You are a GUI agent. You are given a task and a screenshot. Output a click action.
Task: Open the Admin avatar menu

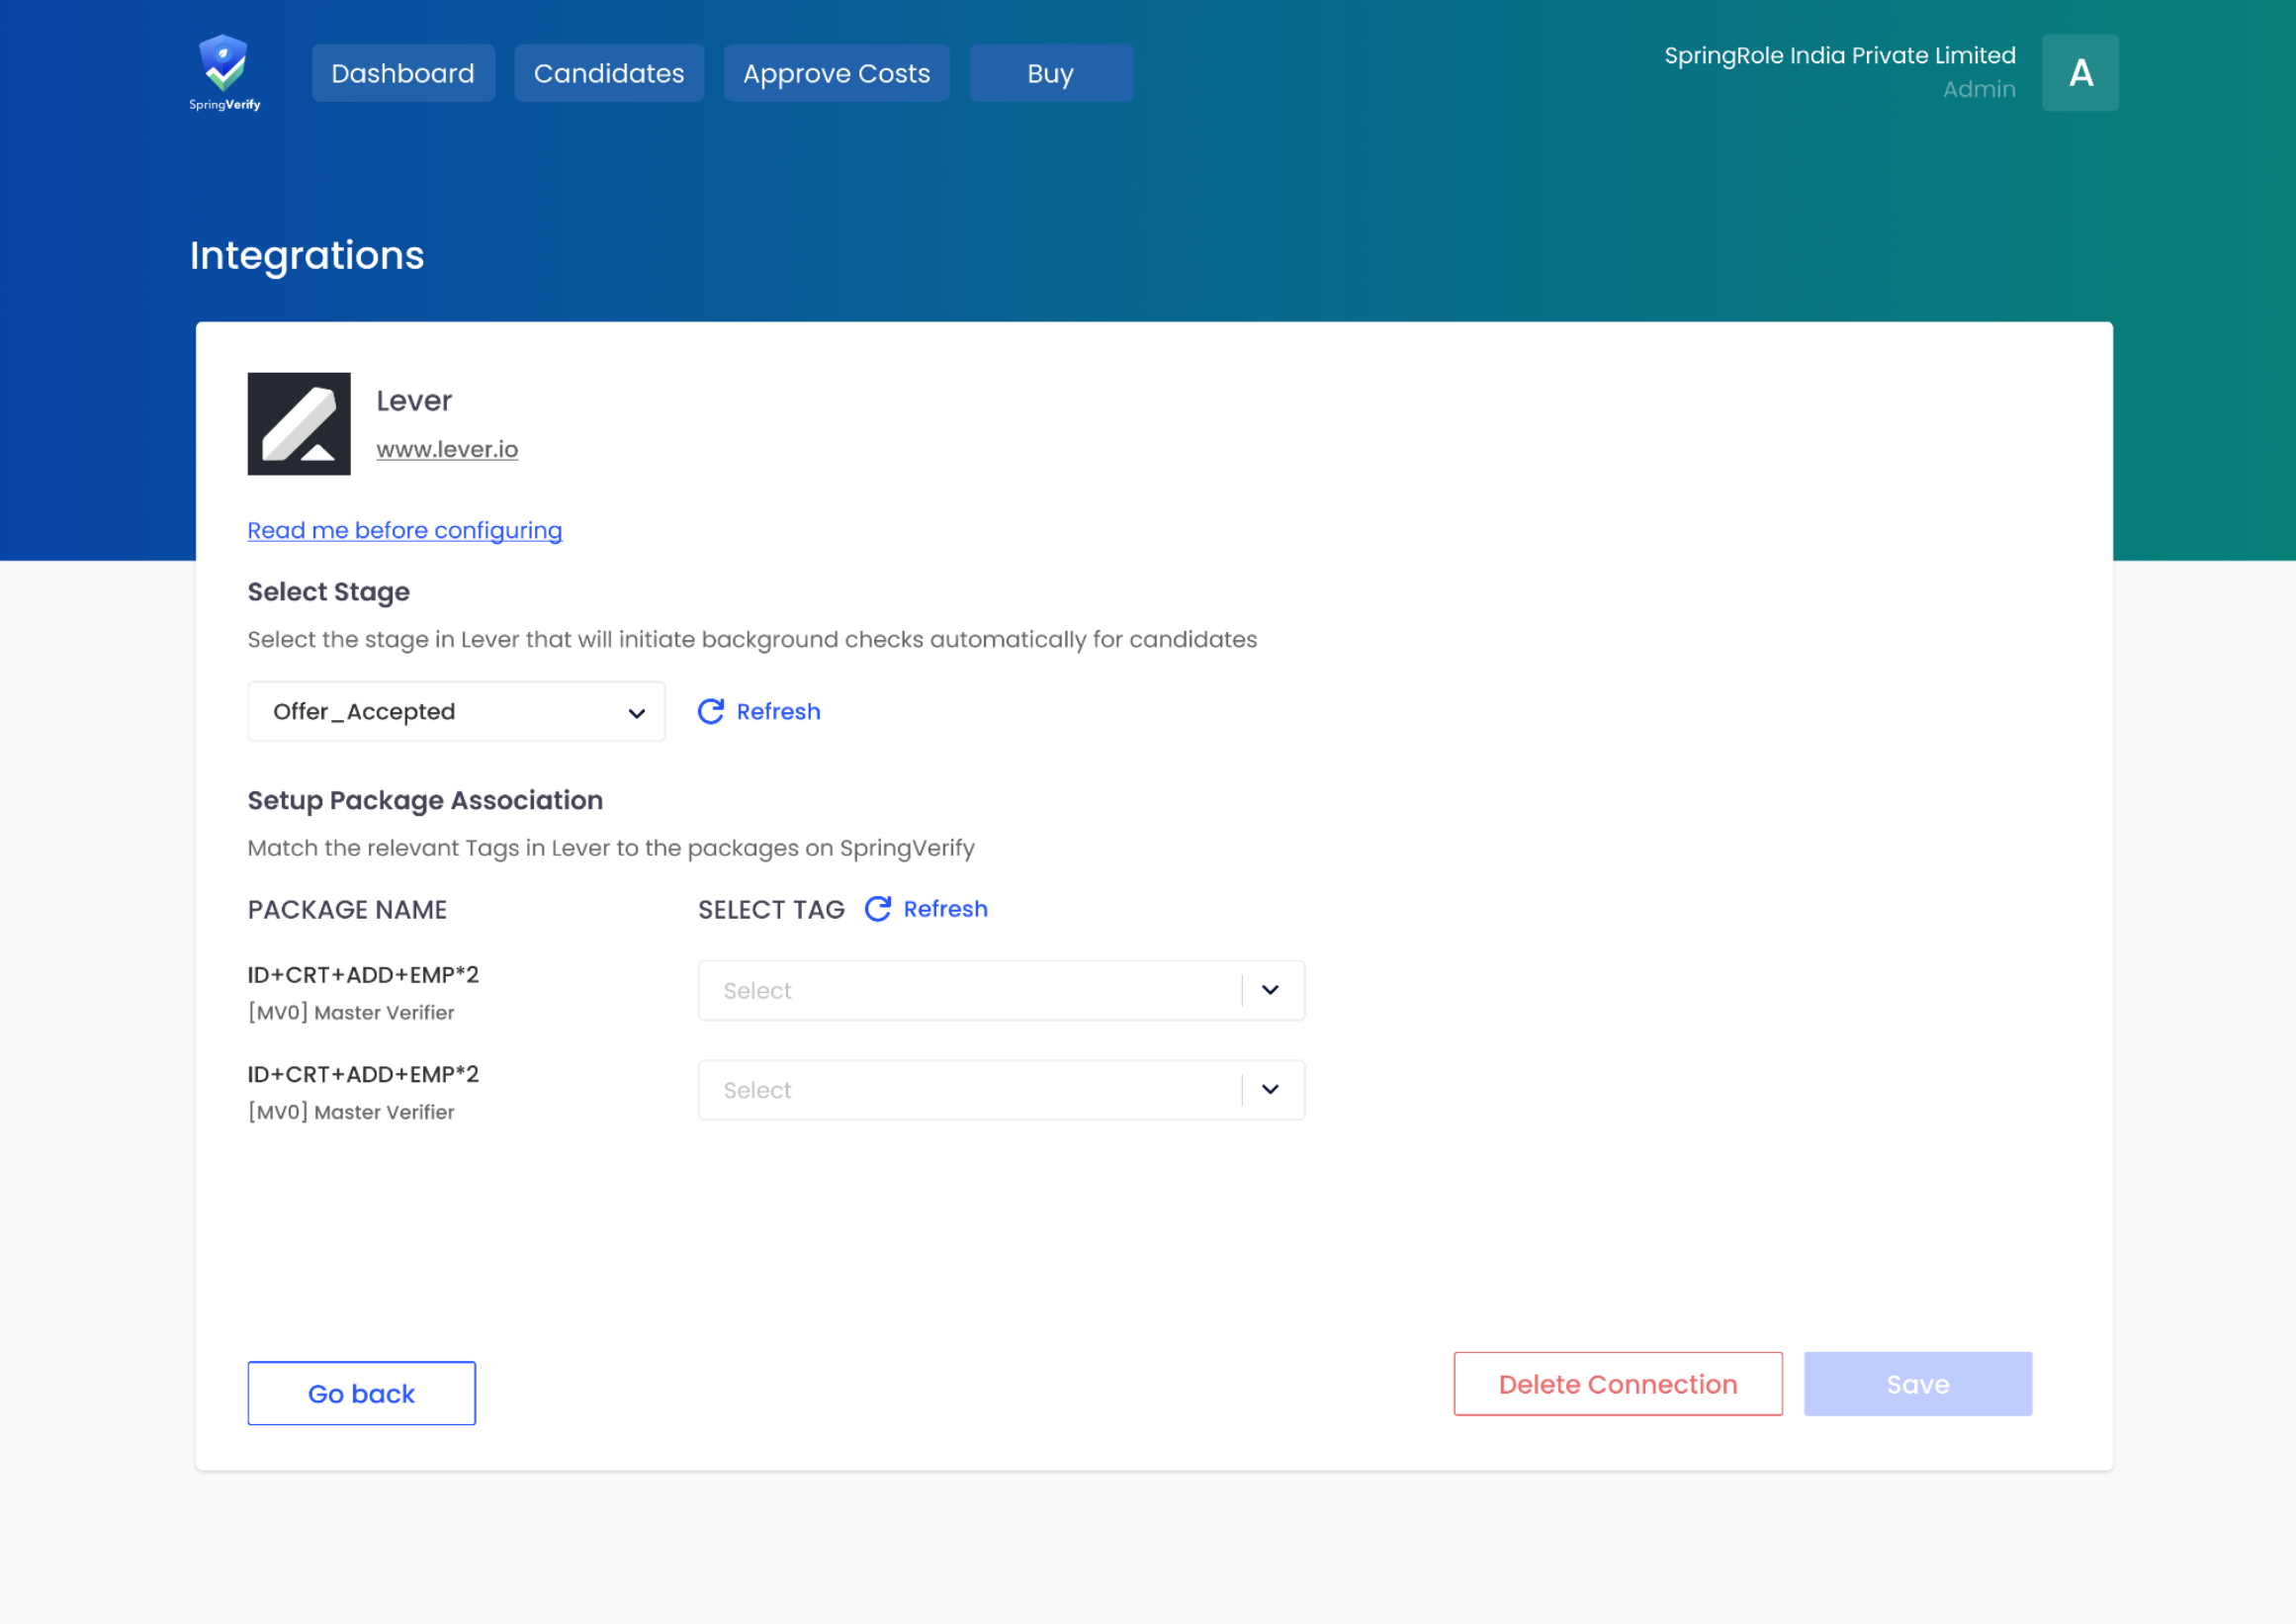2080,72
